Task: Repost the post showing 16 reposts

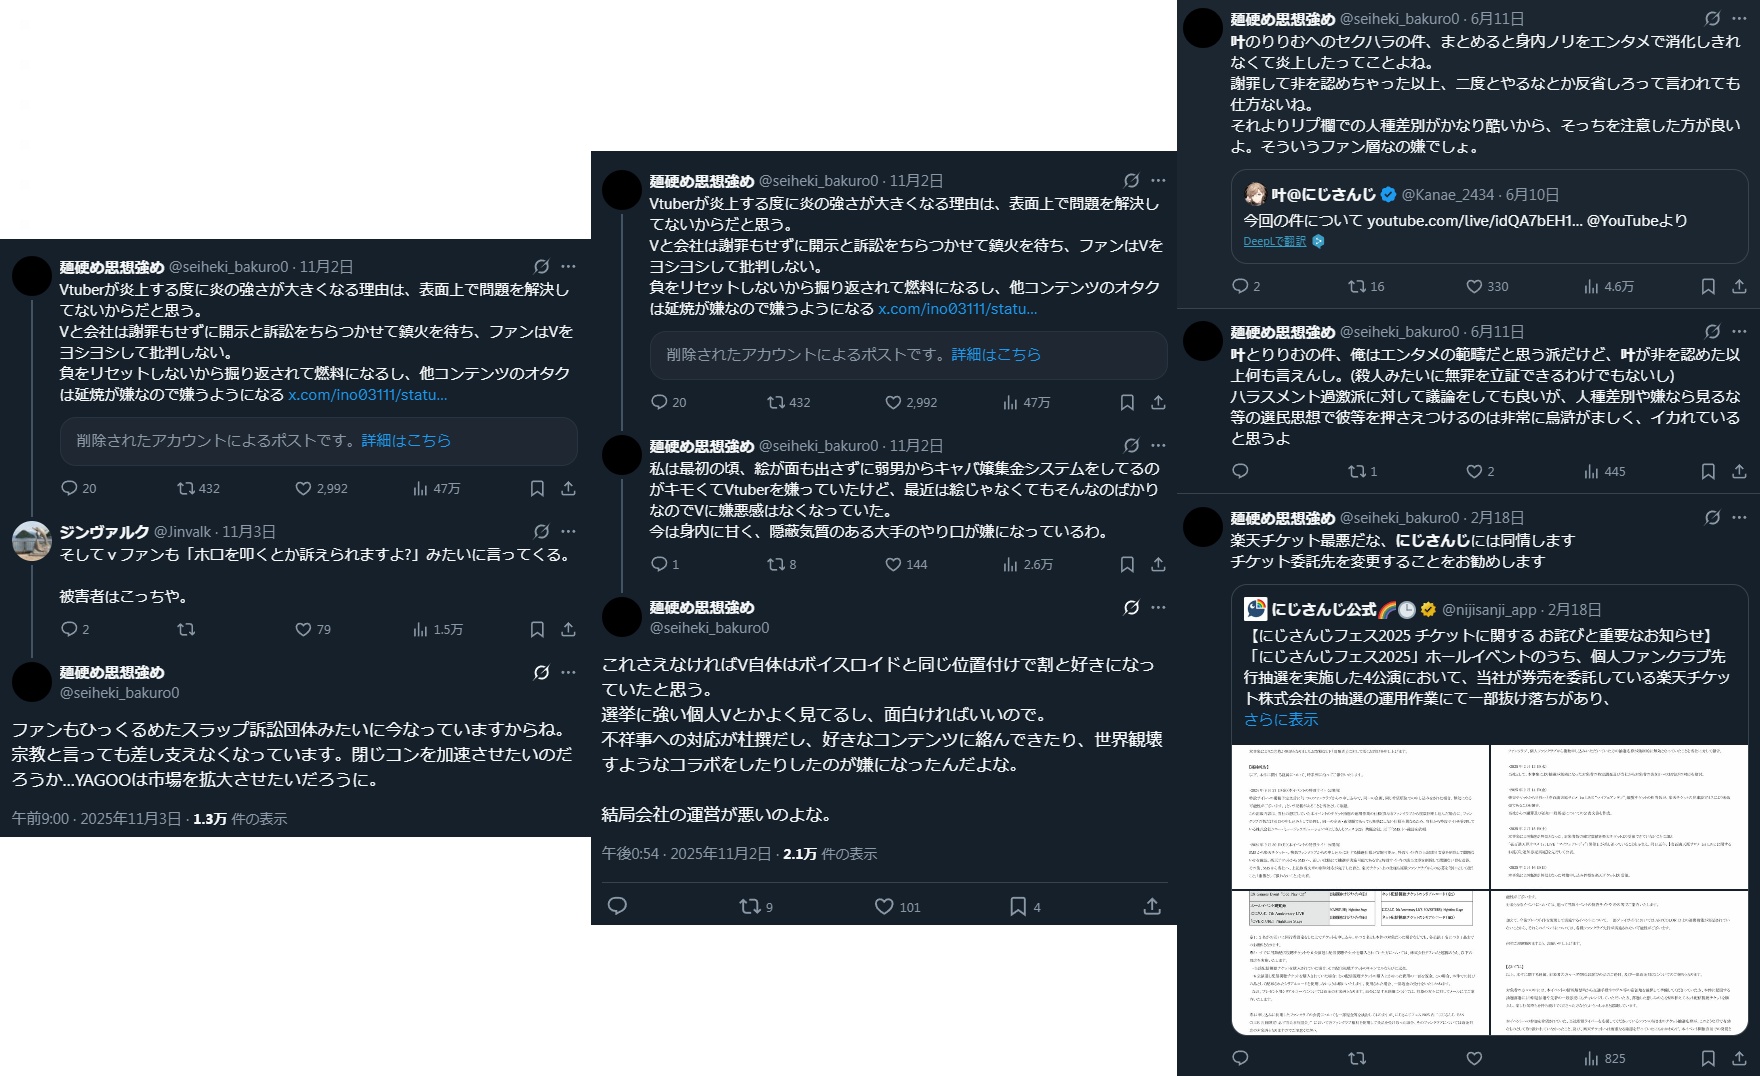Action: coord(1366,286)
